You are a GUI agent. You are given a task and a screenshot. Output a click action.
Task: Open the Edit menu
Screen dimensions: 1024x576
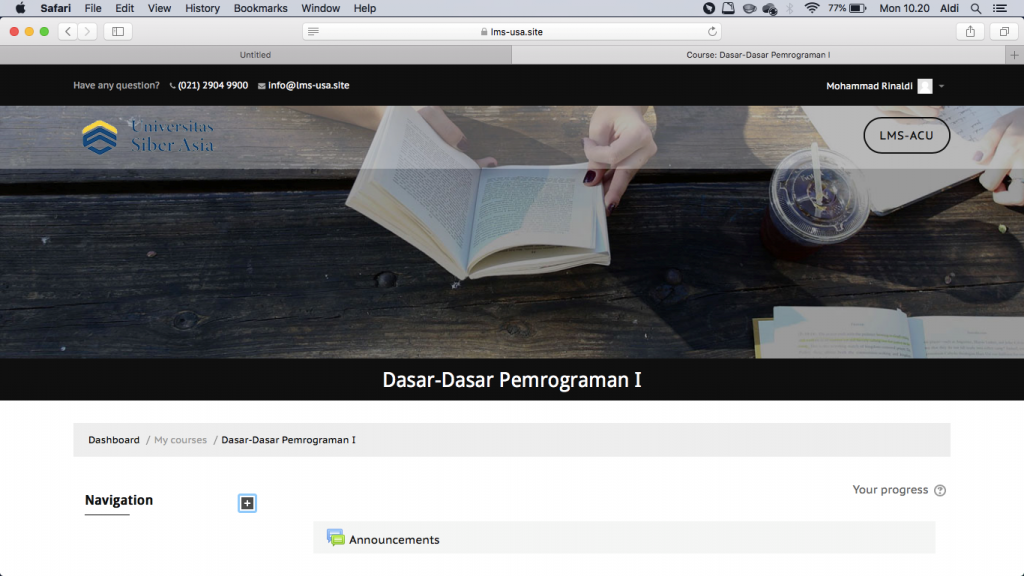pyautogui.click(x=124, y=8)
